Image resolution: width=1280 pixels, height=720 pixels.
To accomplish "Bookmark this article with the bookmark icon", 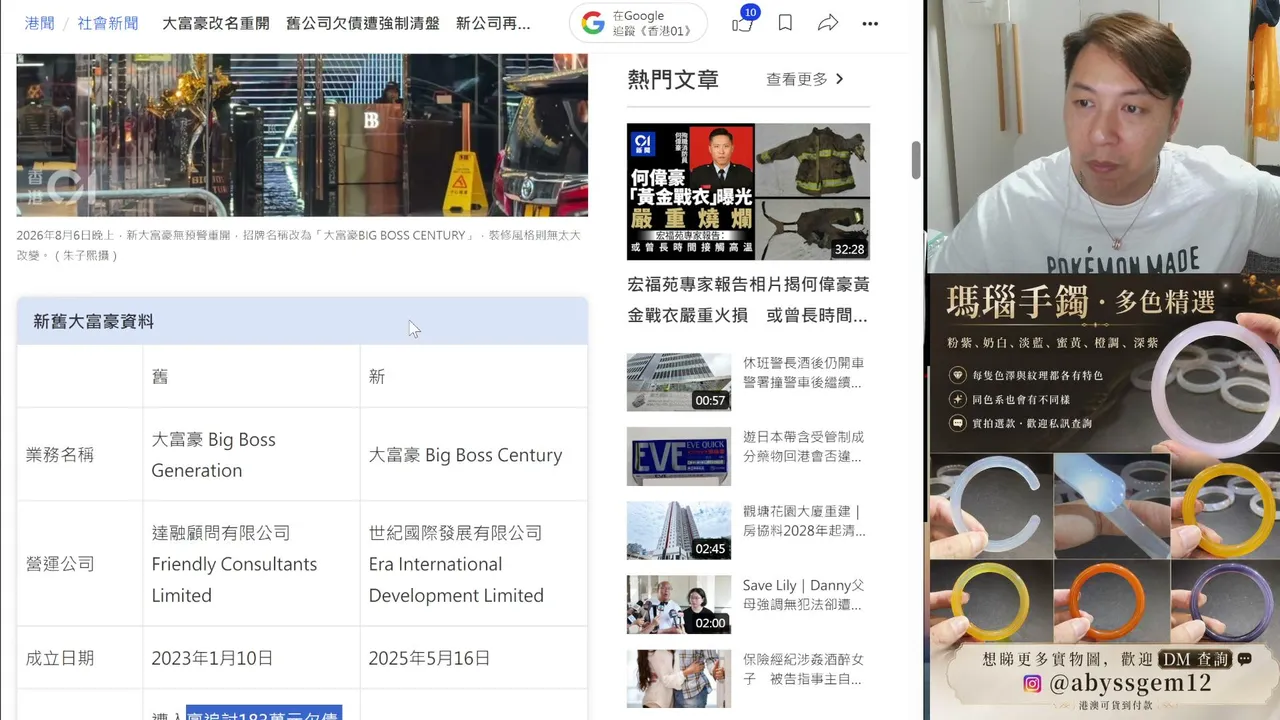I will coord(785,23).
